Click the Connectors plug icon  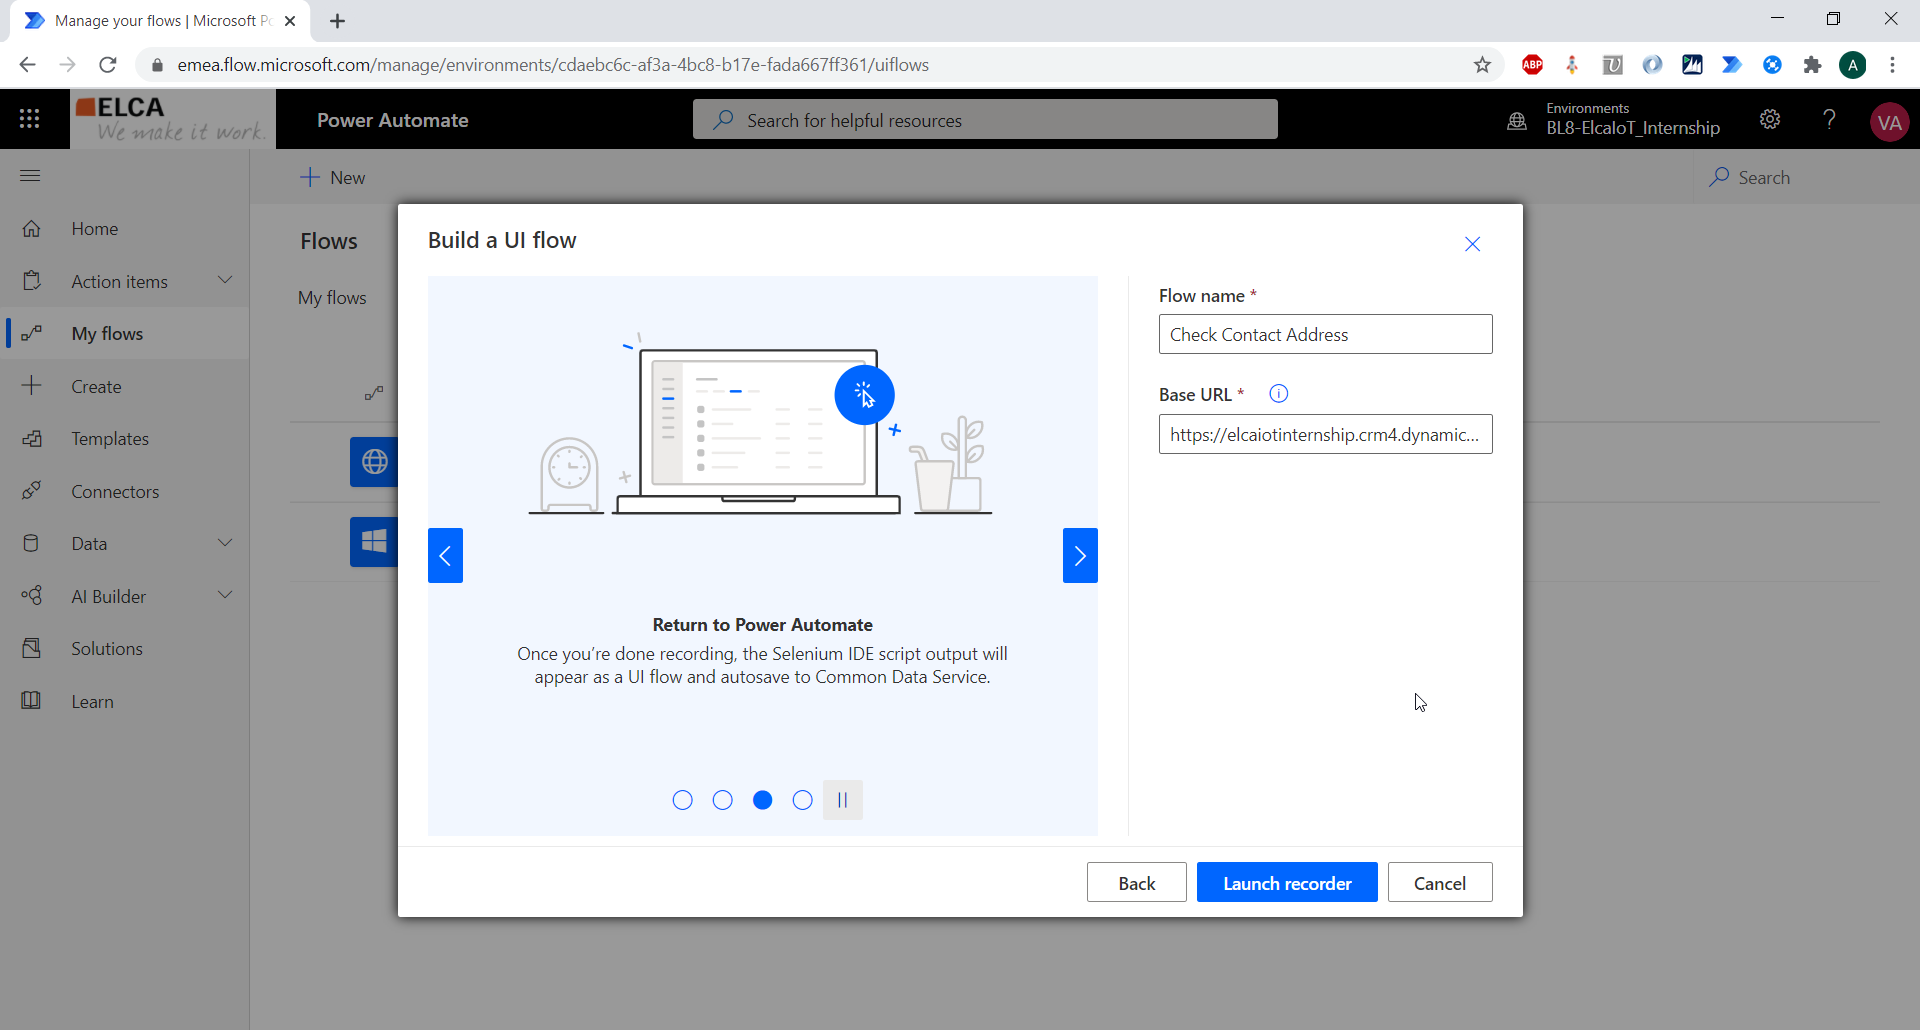(32, 491)
